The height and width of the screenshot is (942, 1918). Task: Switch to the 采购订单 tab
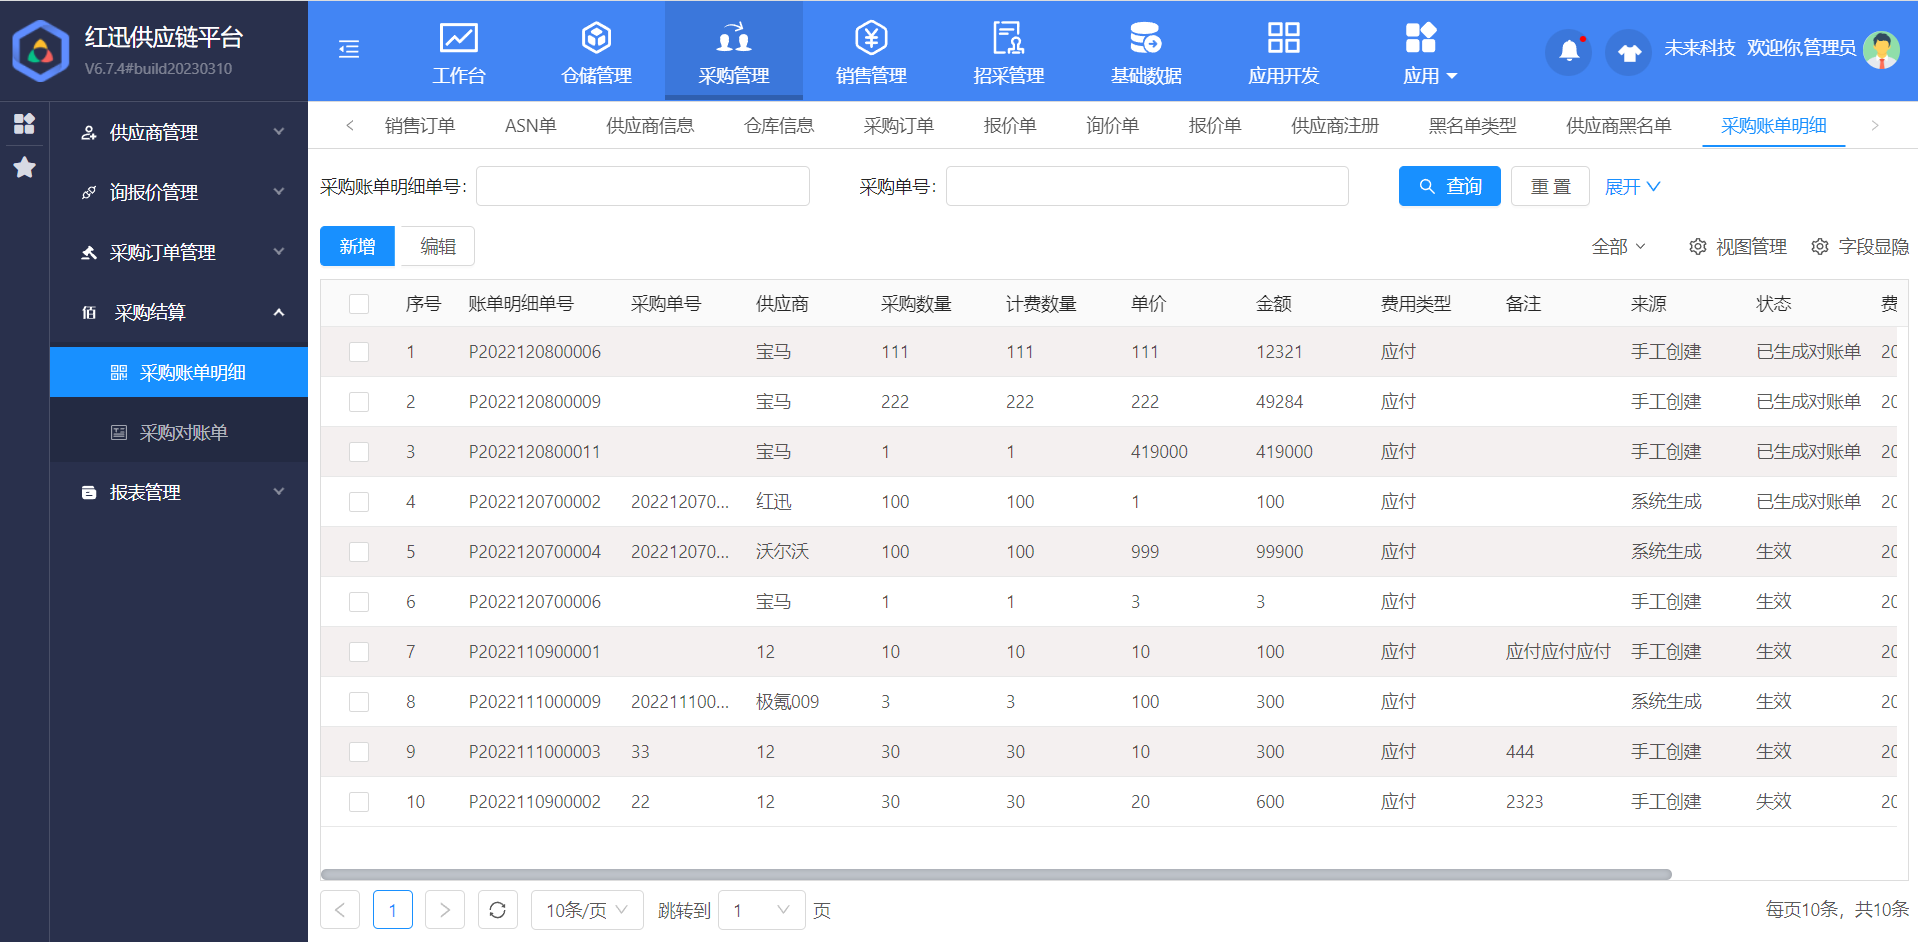[899, 126]
